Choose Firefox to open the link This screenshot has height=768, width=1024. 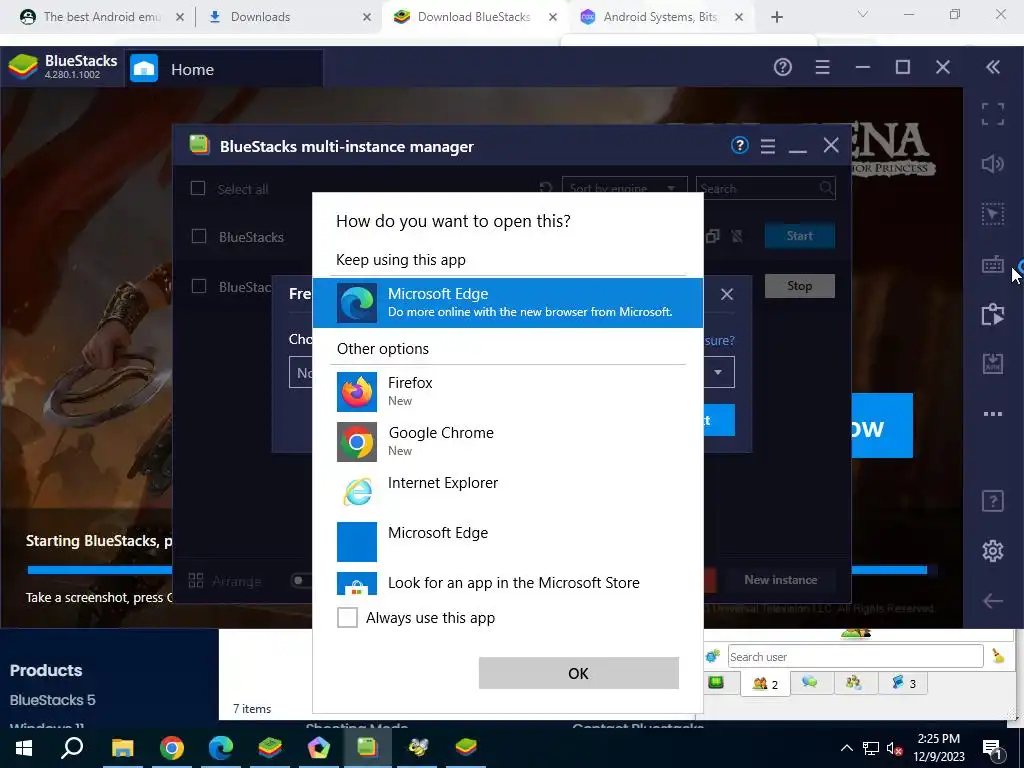click(507, 391)
